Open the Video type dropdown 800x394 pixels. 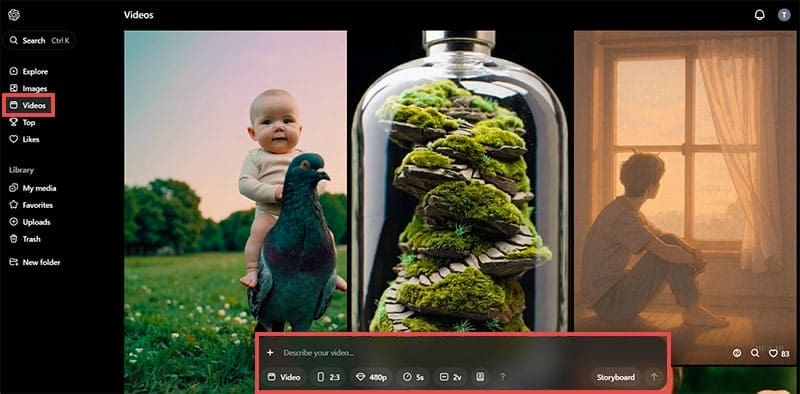click(284, 377)
